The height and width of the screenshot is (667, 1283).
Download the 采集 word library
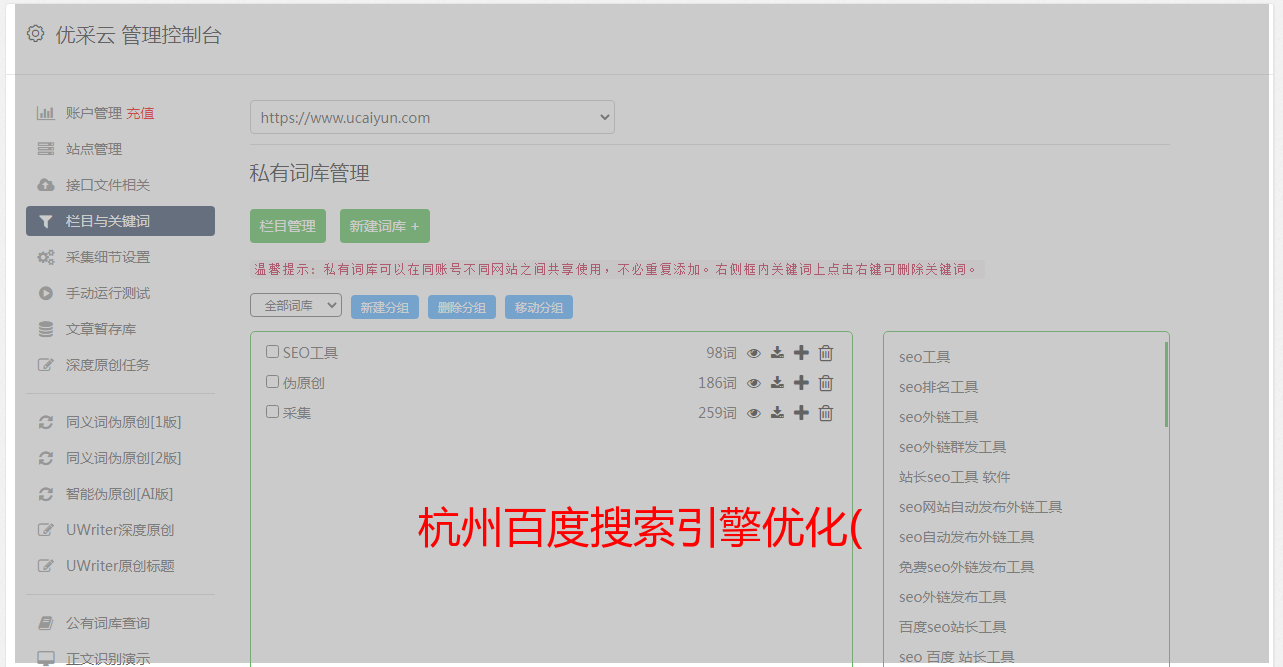click(777, 413)
